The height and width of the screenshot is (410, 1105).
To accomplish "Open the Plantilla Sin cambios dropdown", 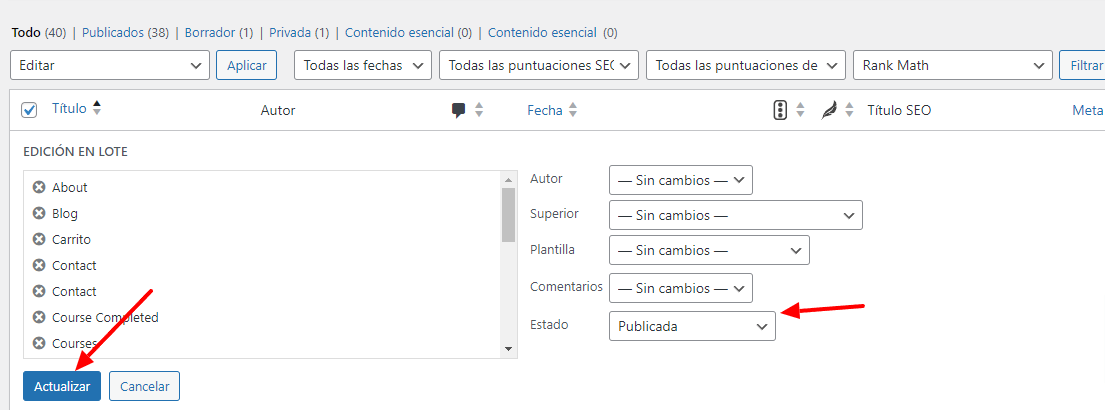I will point(709,250).
